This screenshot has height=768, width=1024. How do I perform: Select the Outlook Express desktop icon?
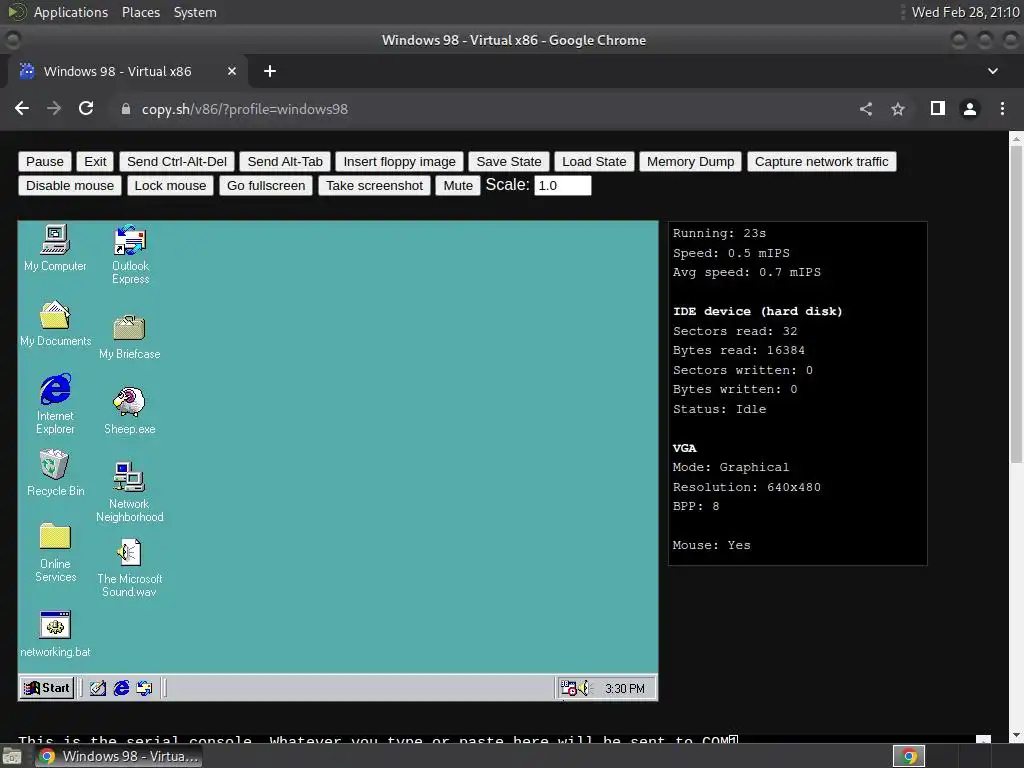point(130,254)
